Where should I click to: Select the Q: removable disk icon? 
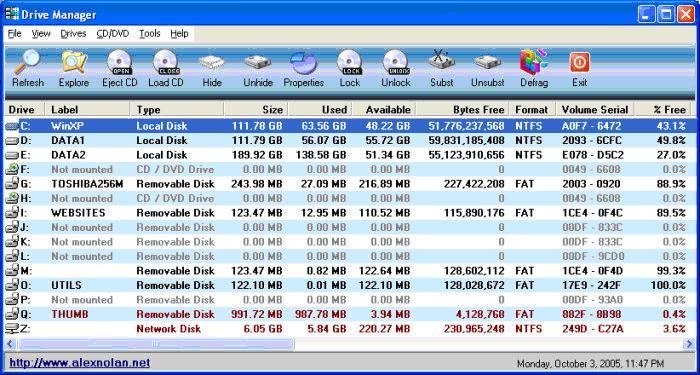(x=12, y=314)
